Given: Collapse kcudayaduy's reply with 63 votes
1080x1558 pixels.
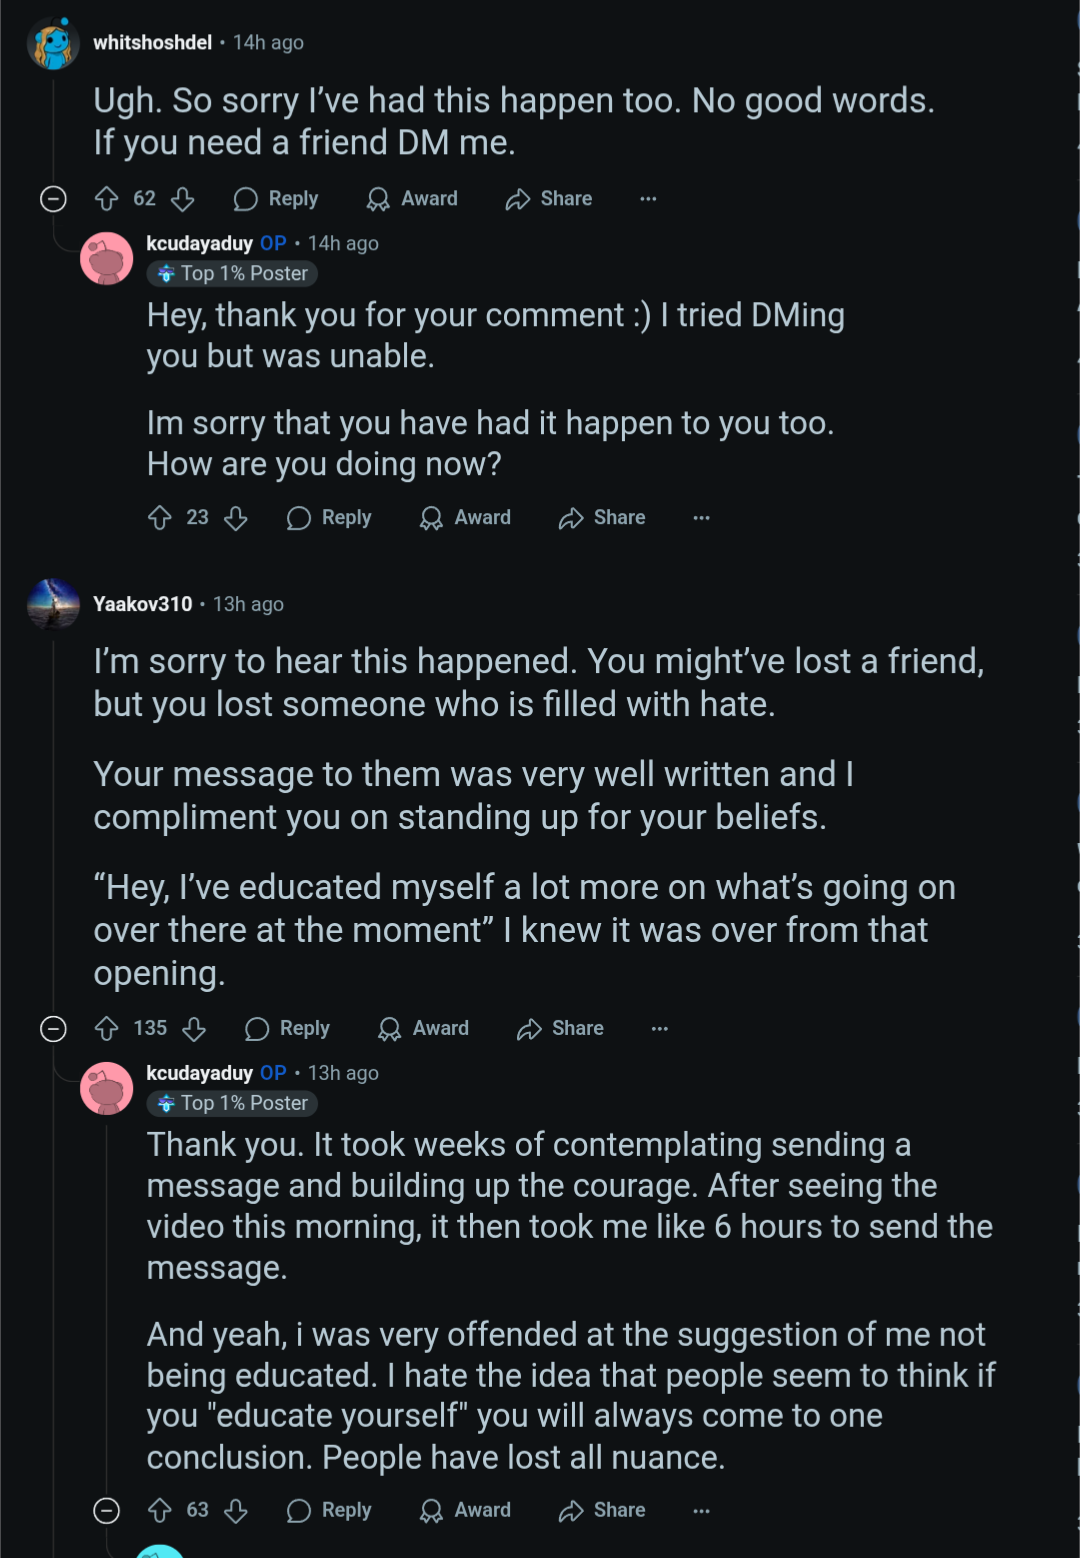Looking at the screenshot, I should tap(106, 1510).
